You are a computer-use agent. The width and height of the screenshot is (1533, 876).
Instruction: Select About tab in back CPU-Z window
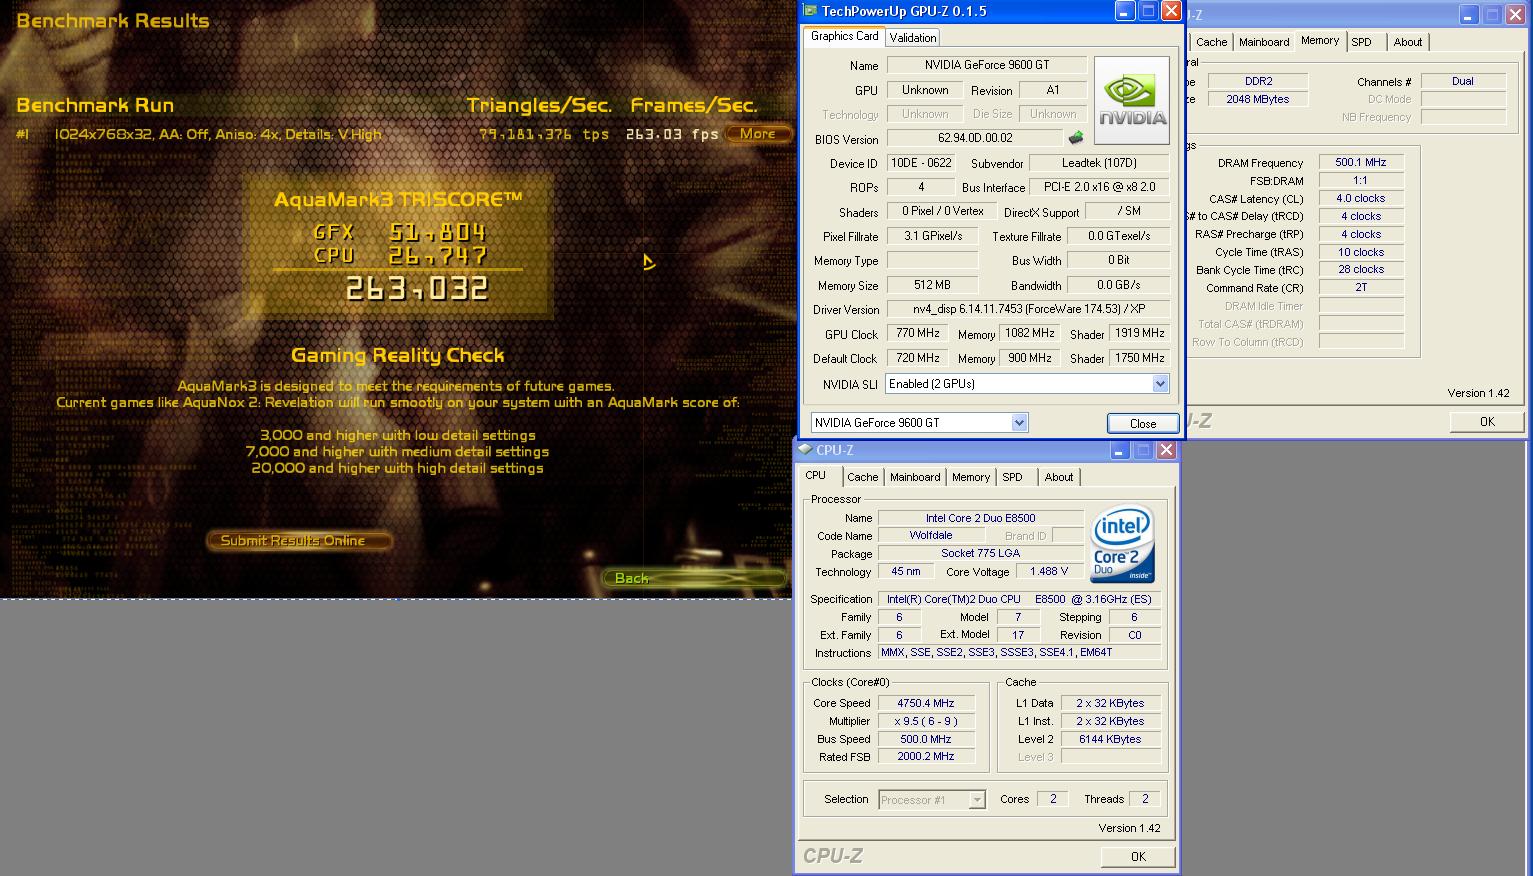(x=1408, y=42)
